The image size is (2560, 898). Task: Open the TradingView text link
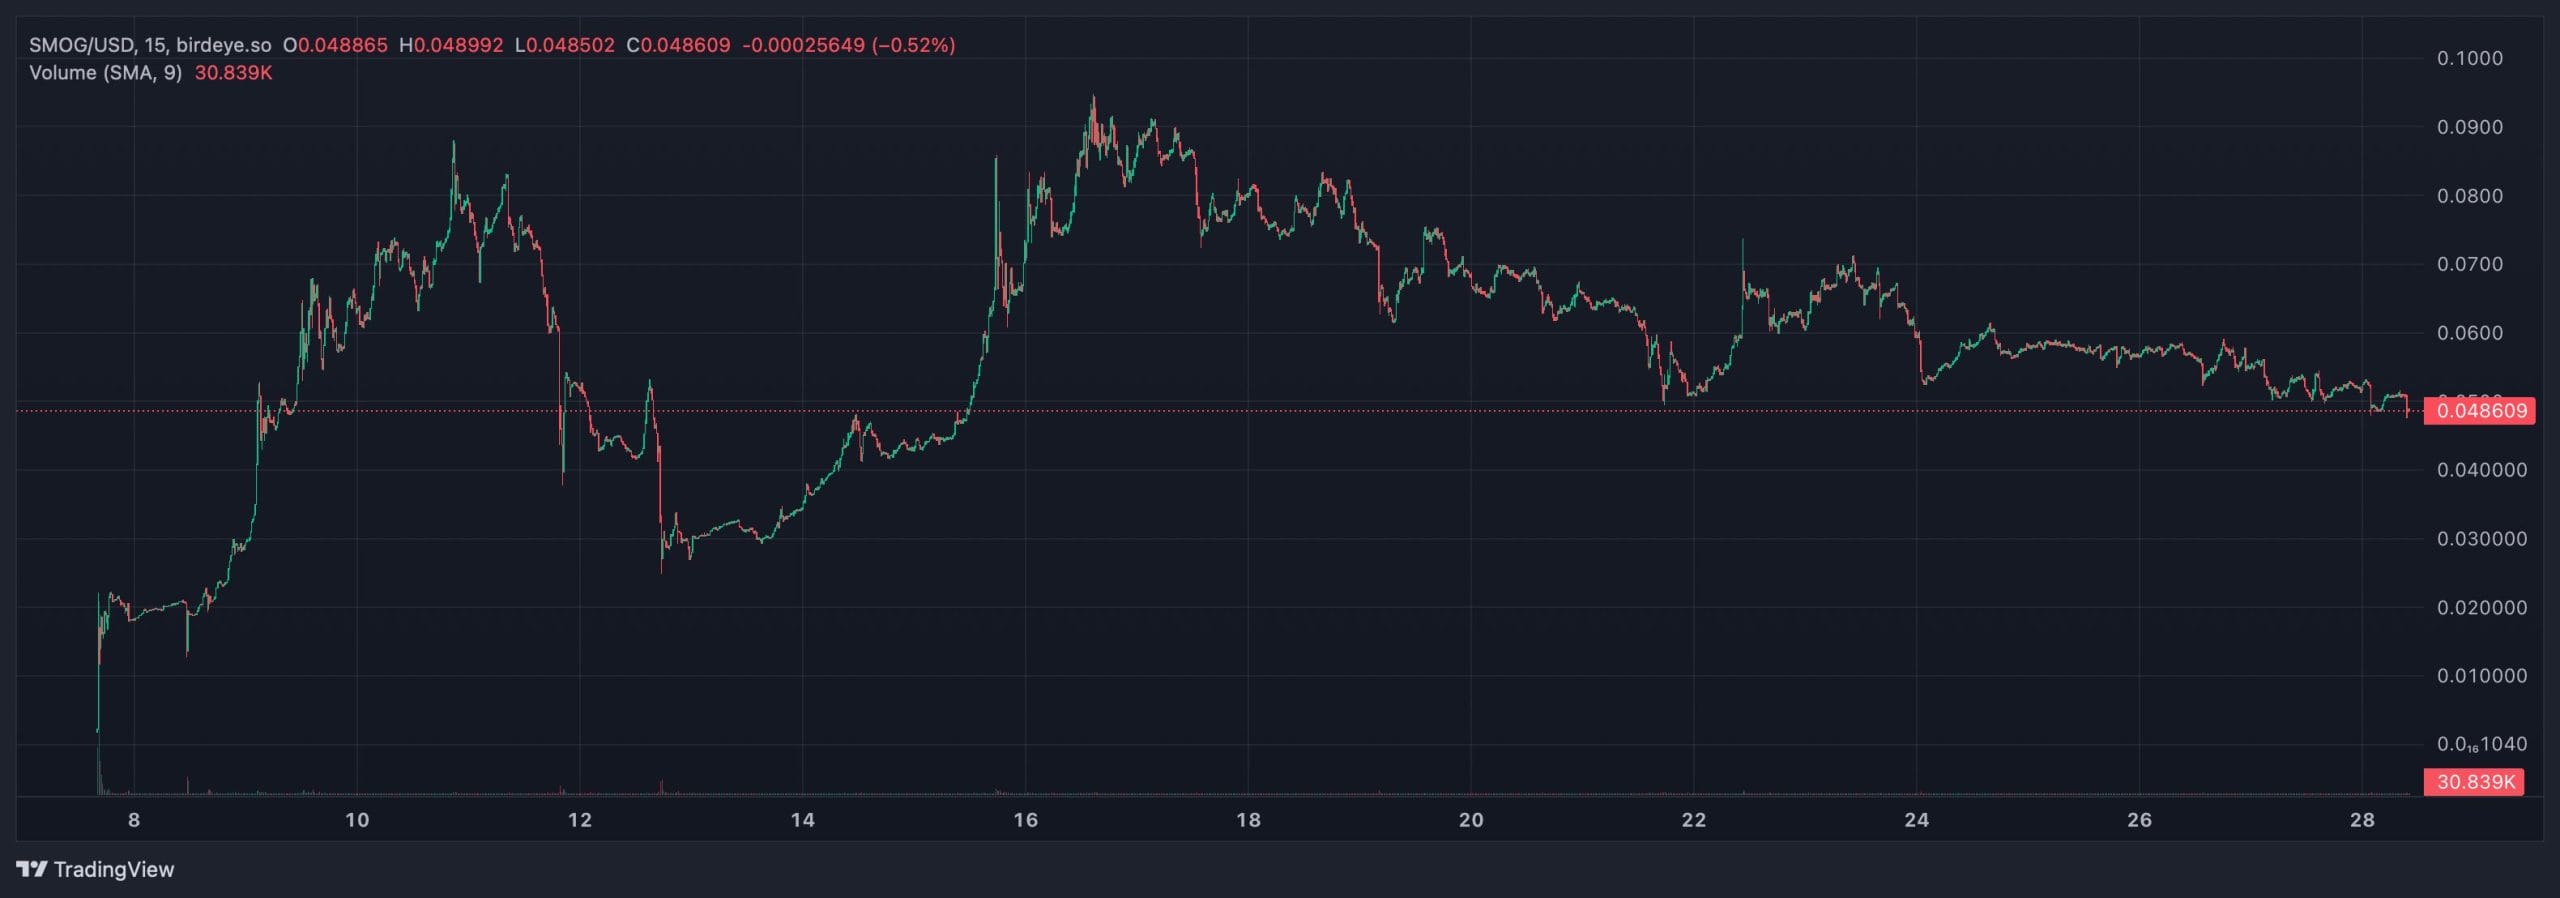(114, 869)
